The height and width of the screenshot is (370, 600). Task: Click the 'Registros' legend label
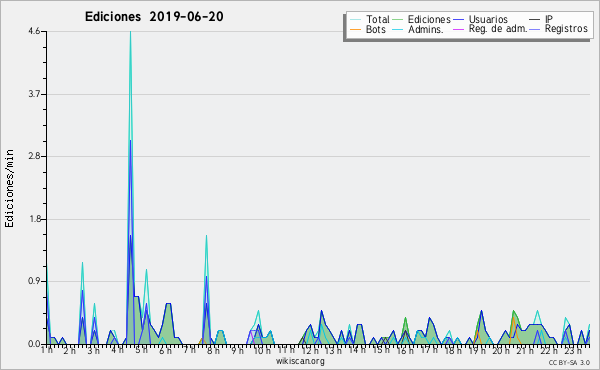tap(566, 29)
